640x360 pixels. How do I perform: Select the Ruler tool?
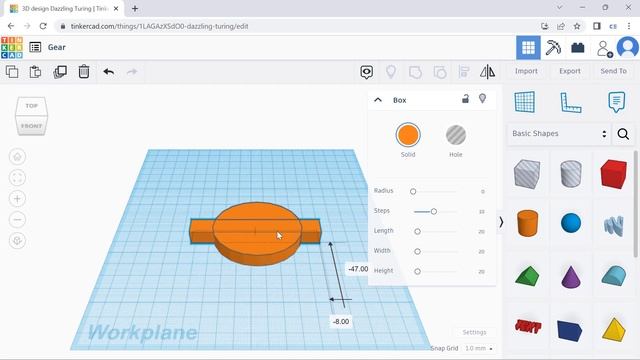(x=571, y=102)
